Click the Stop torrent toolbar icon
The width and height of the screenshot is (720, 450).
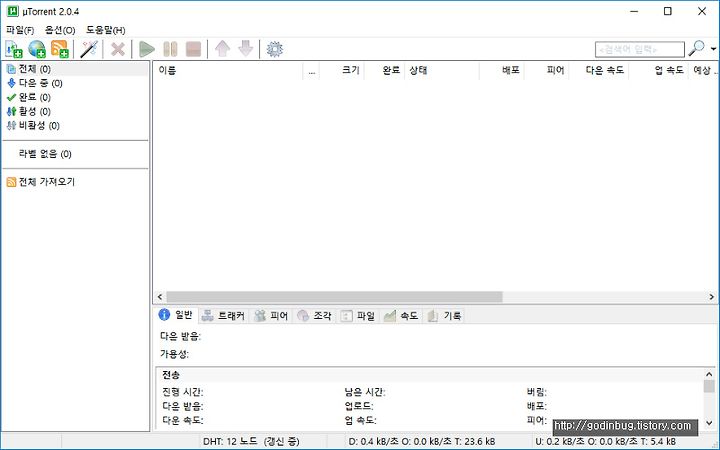point(193,49)
